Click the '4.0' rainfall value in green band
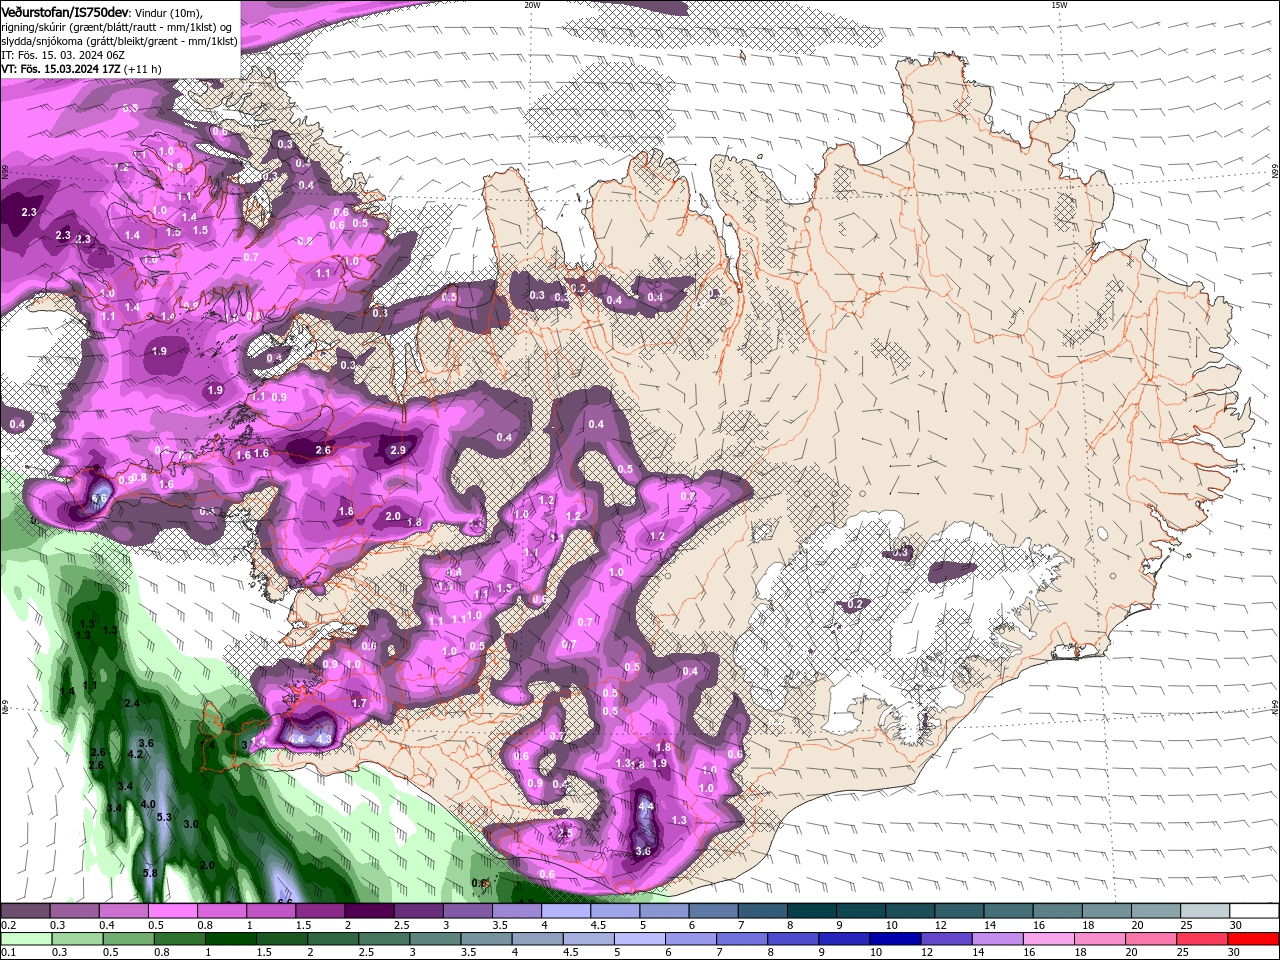 pyautogui.click(x=148, y=804)
